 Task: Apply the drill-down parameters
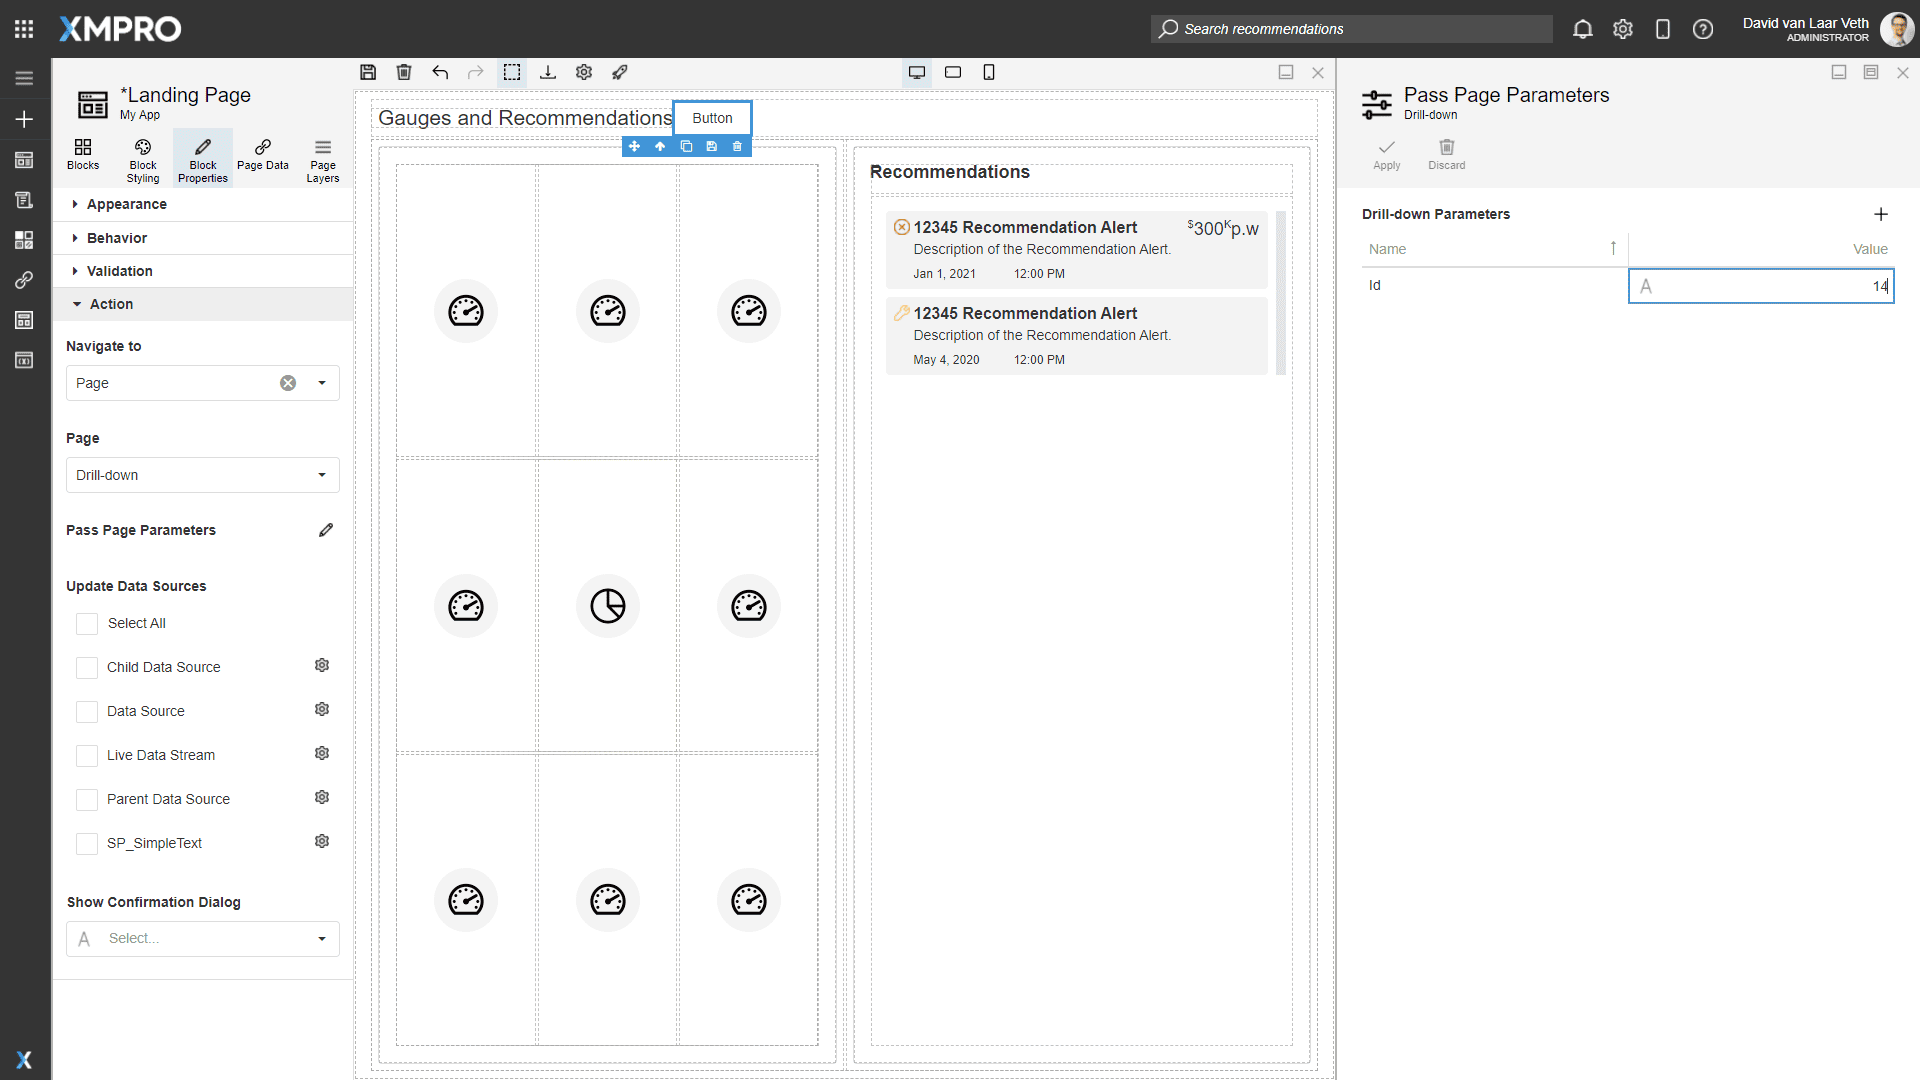1386,154
